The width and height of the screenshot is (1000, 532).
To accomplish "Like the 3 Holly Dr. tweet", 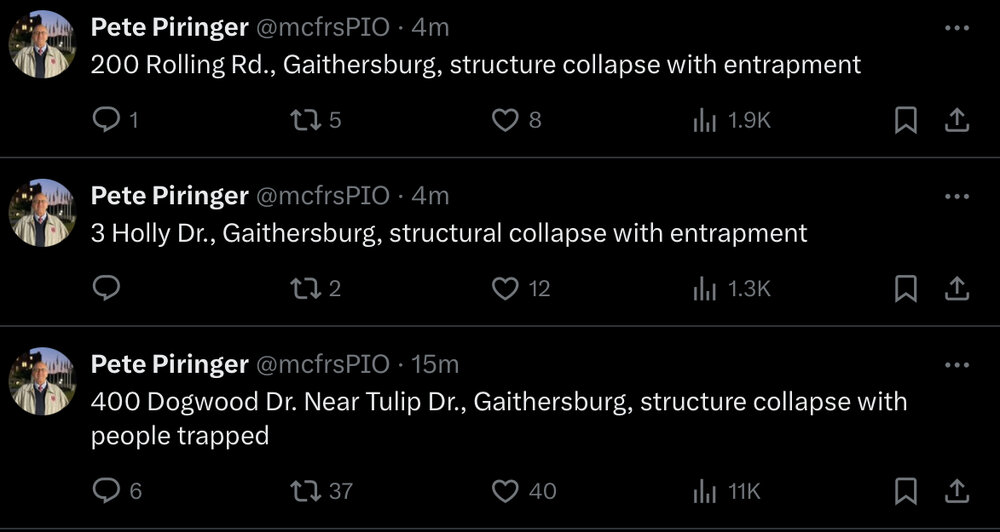I will [506, 289].
